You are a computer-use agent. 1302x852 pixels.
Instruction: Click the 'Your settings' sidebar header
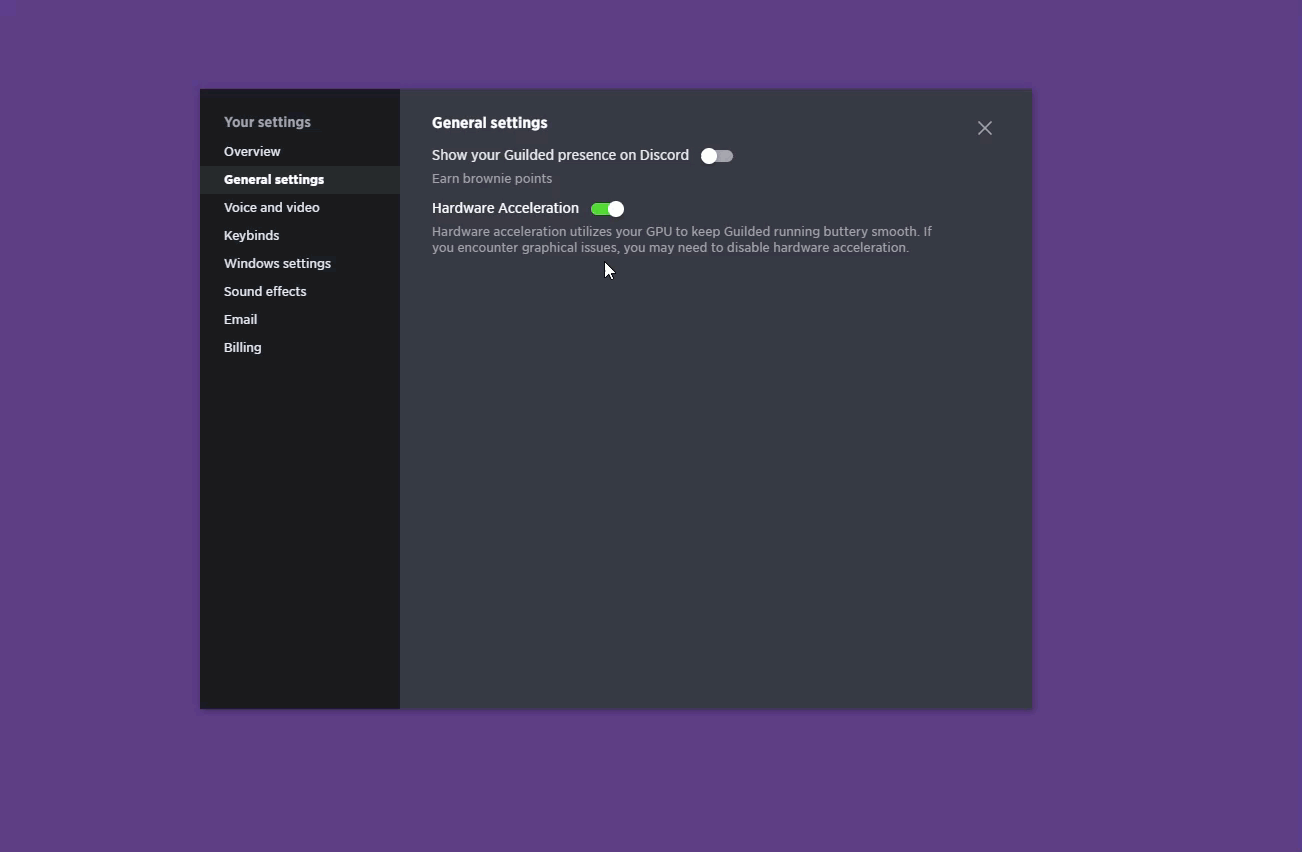click(267, 122)
